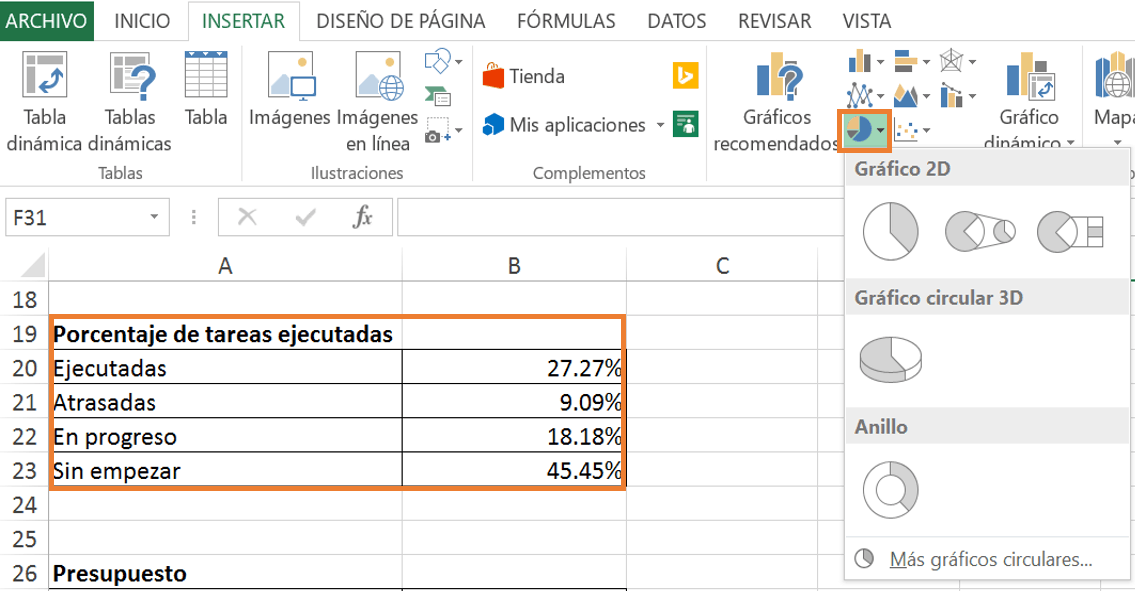
Task: Open the ARCHIVO tab
Action: [x=47, y=21]
